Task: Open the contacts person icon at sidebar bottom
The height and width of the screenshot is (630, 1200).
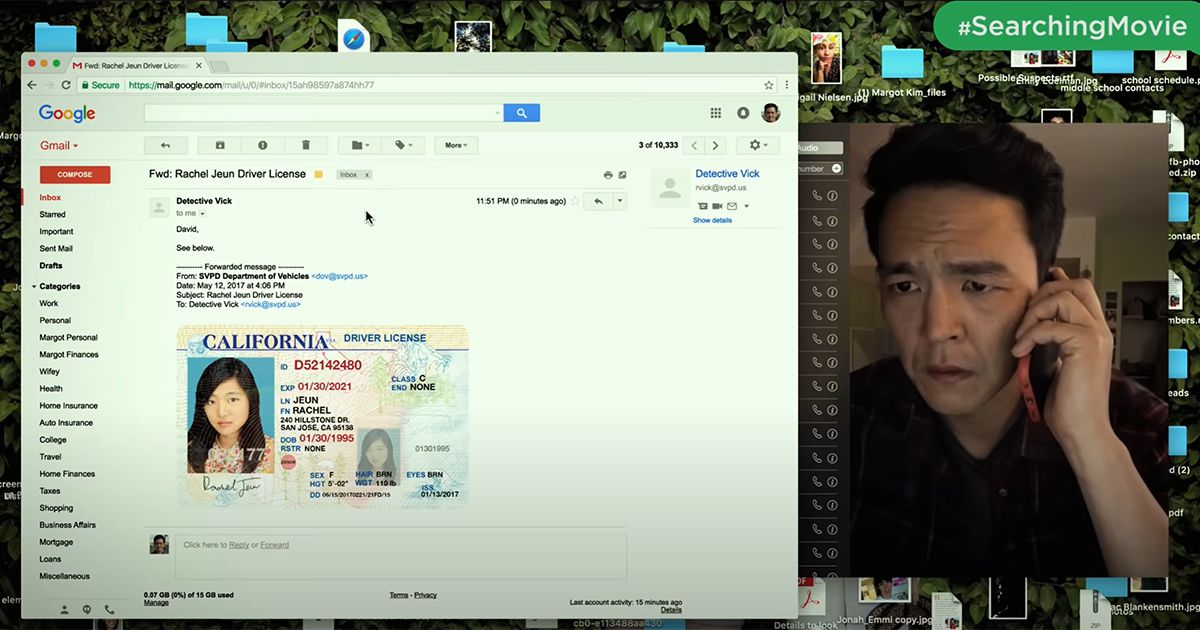Action: coord(65,609)
